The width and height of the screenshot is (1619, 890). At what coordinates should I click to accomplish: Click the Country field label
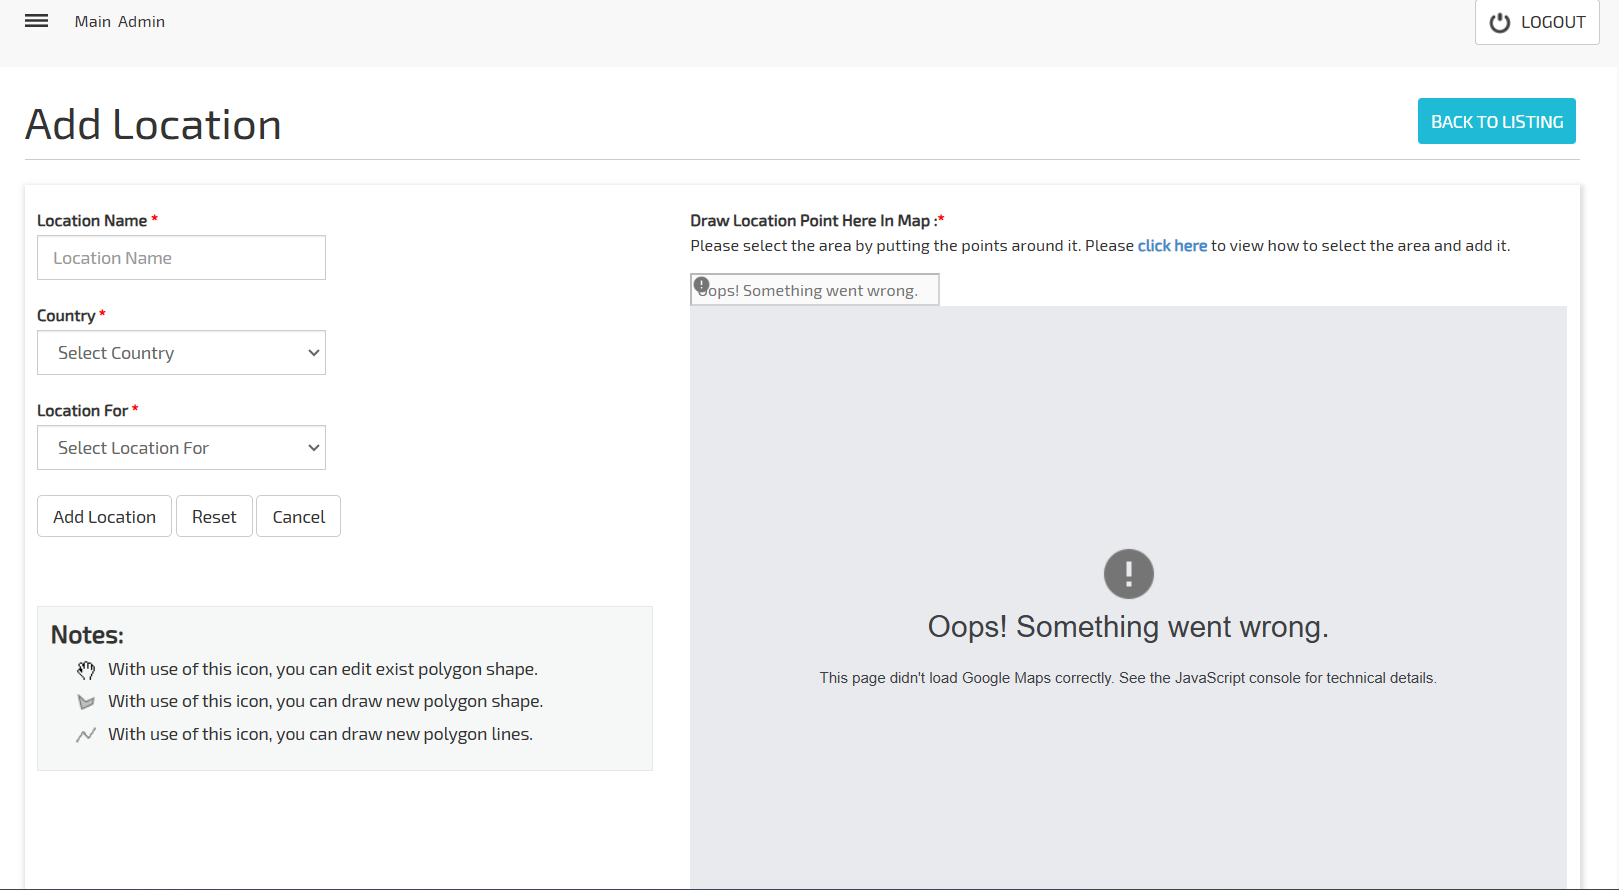(x=66, y=316)
